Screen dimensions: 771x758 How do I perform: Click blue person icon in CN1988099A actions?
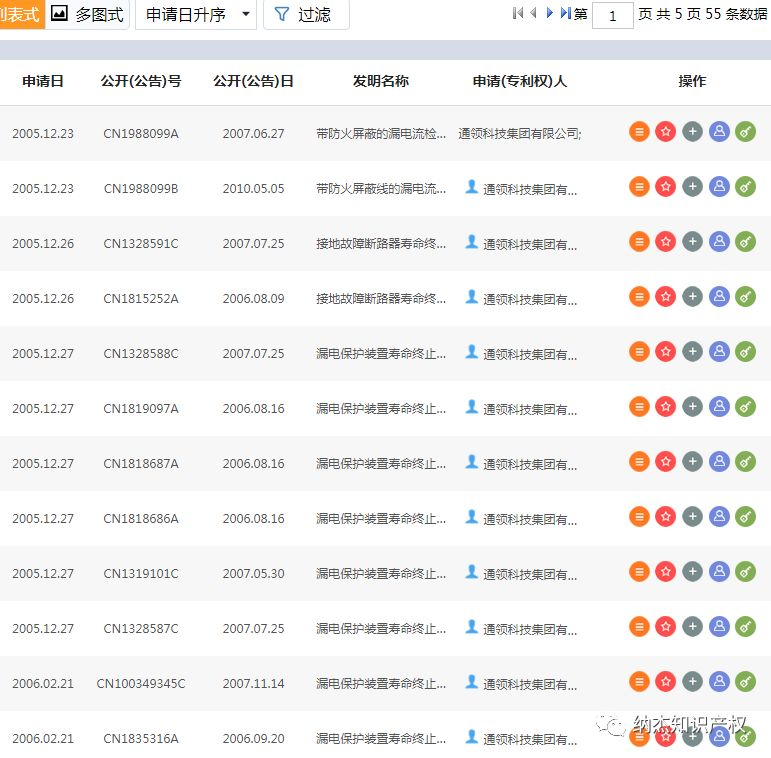[719, 132]
